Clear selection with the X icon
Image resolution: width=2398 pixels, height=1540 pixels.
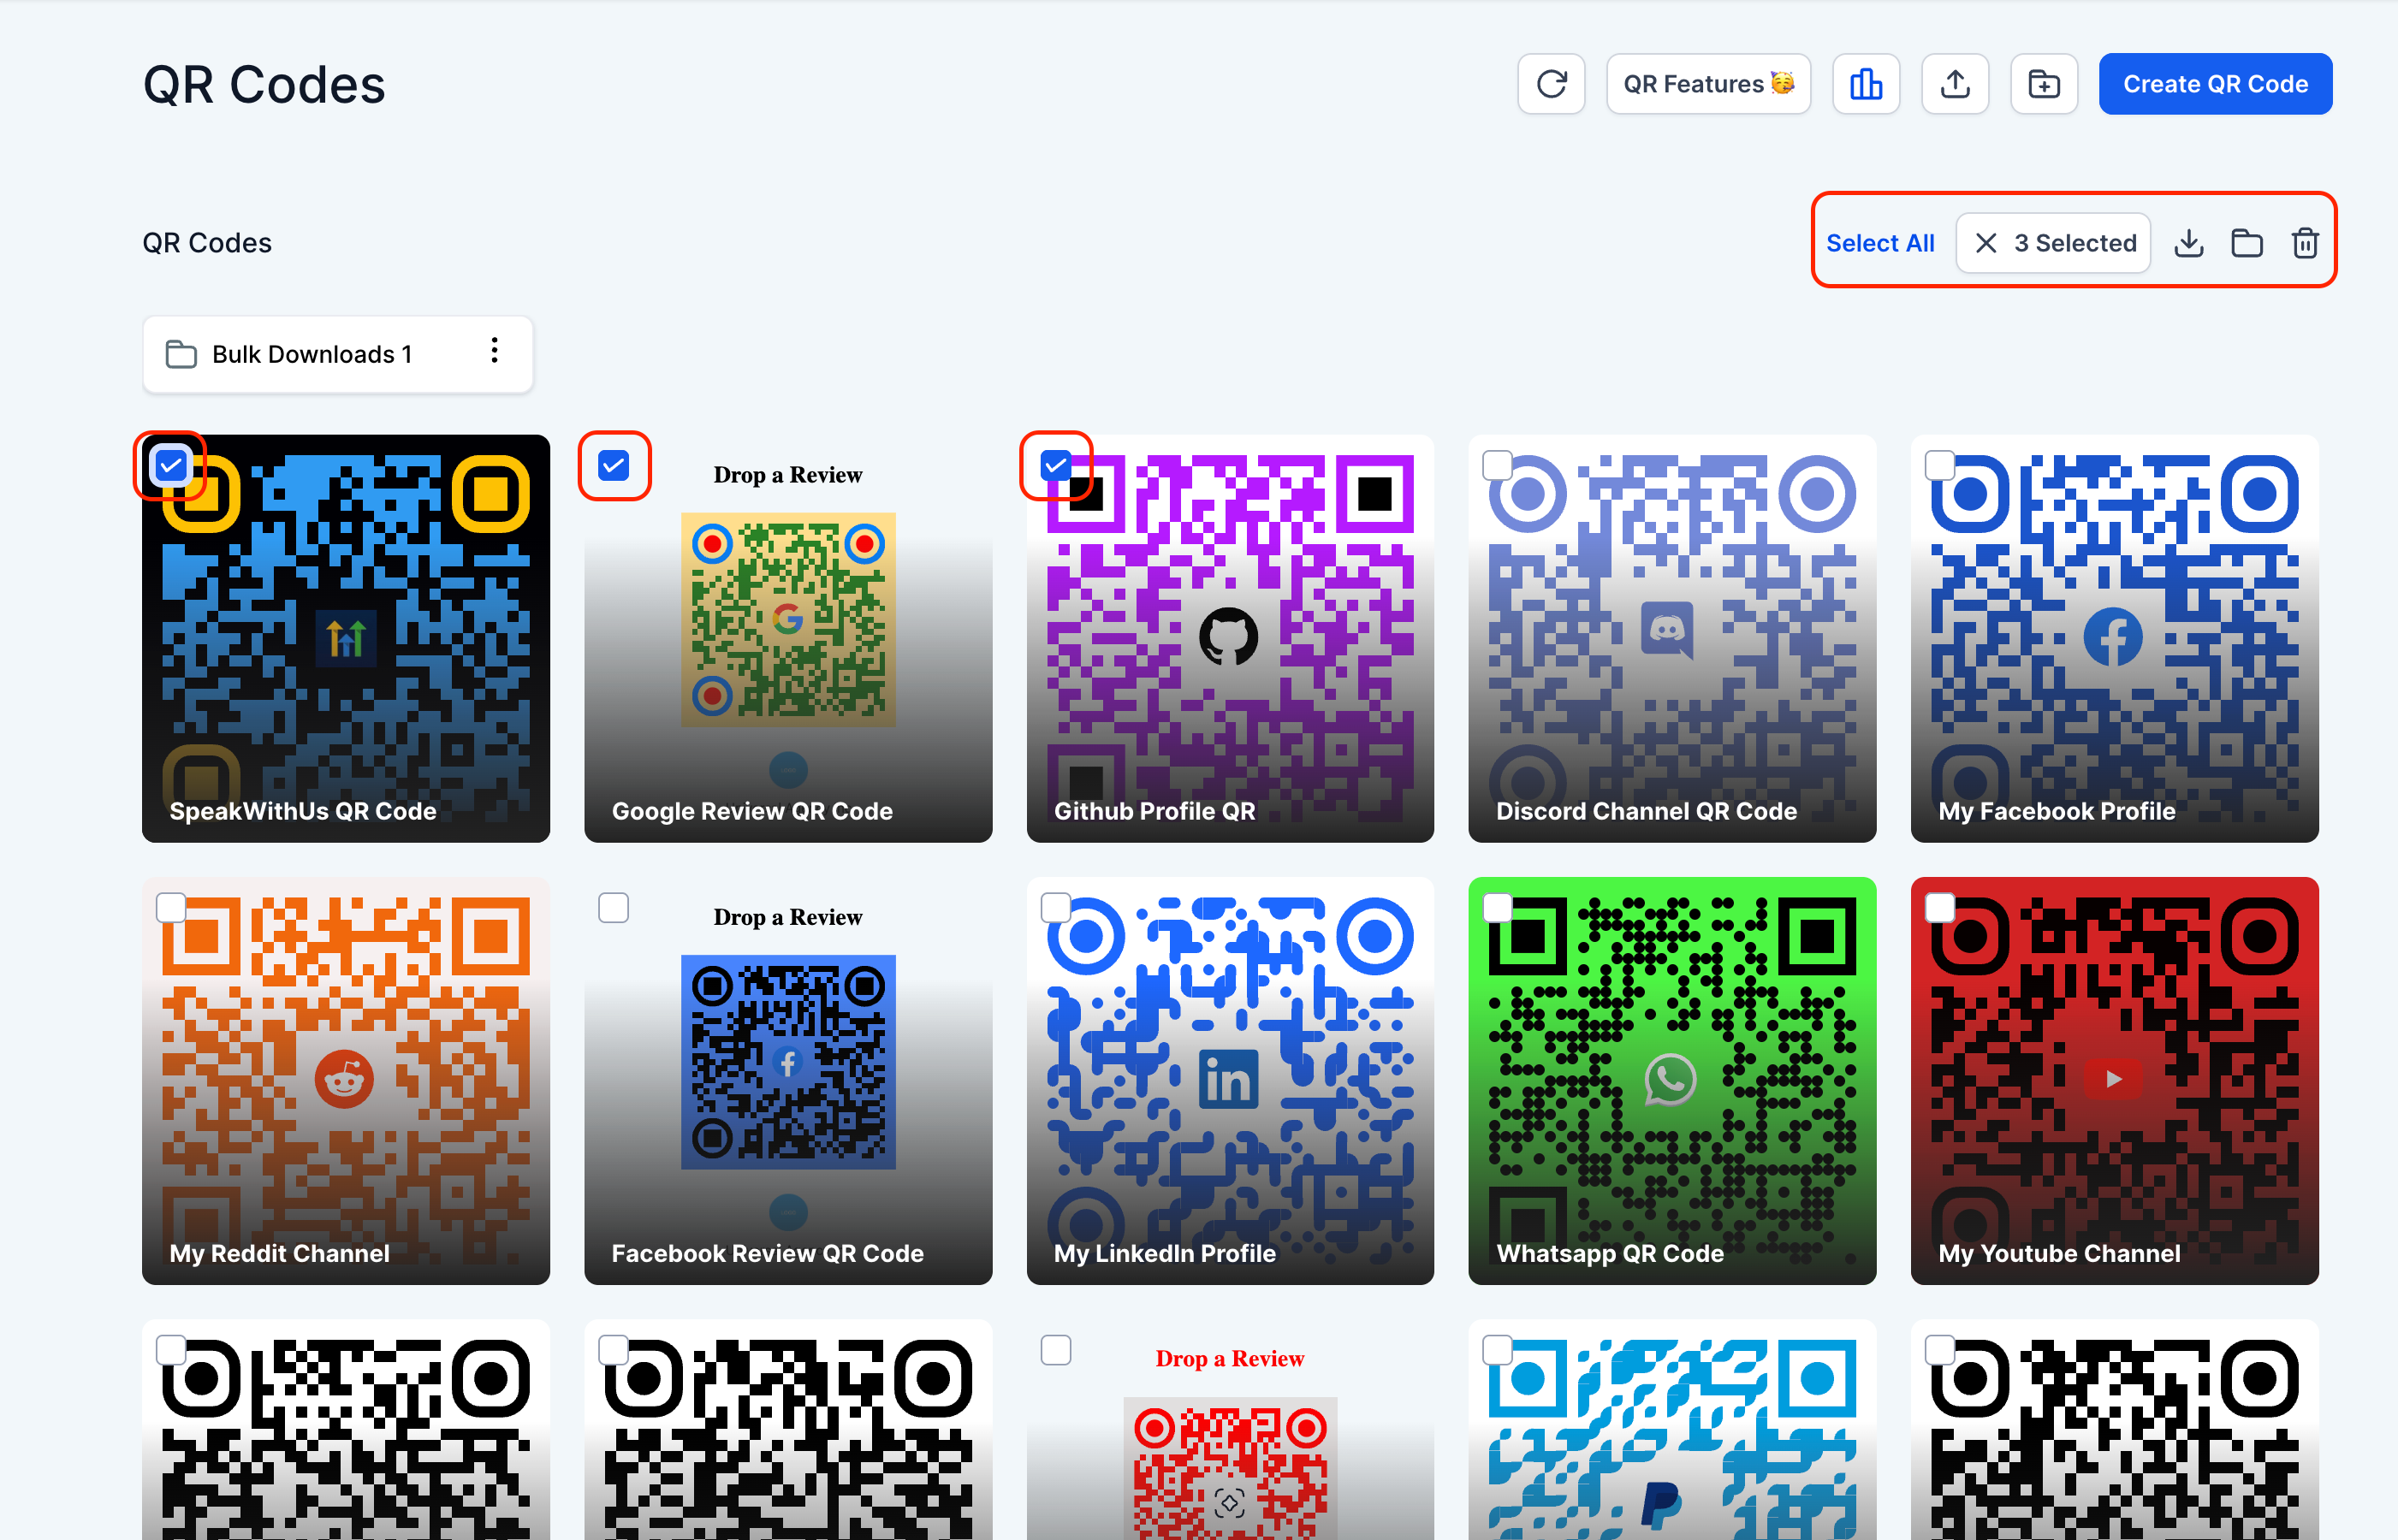1986,243
